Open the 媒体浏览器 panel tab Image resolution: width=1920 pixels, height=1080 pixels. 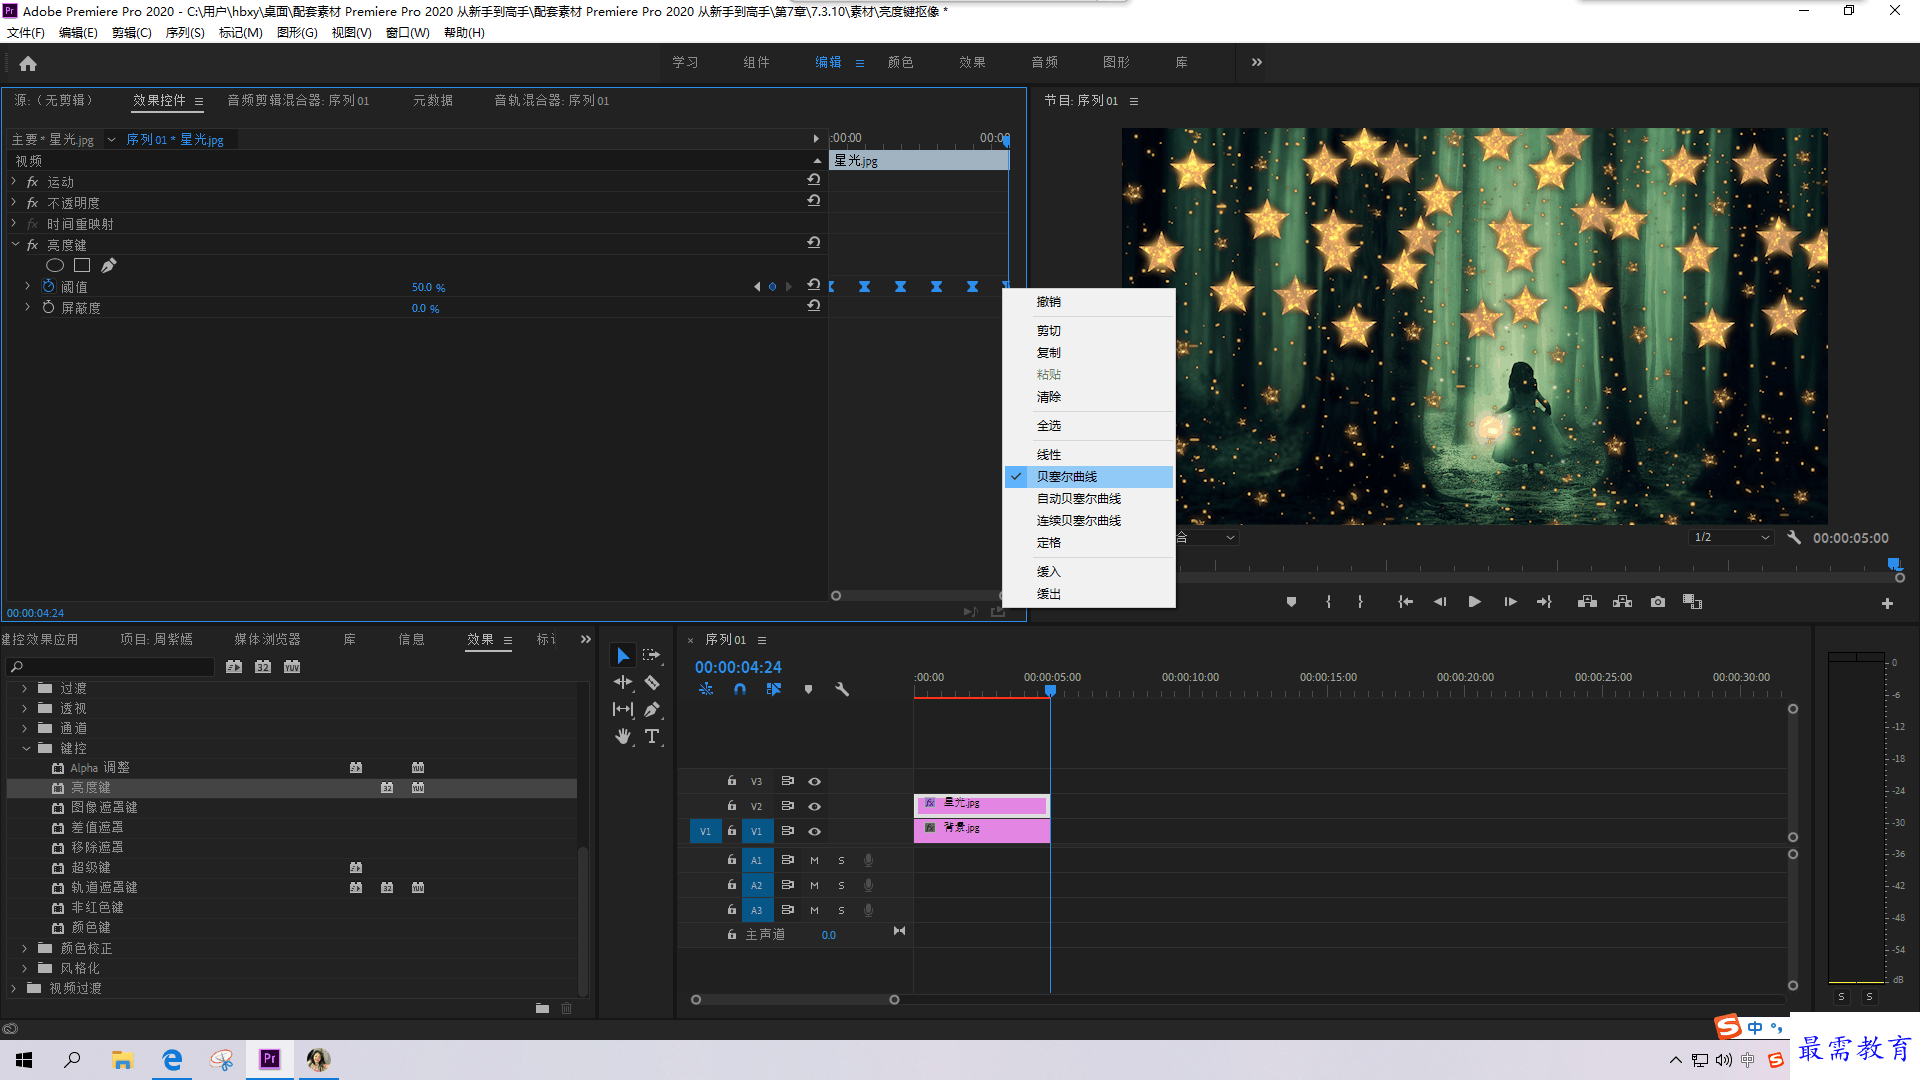tap(267, 639)
